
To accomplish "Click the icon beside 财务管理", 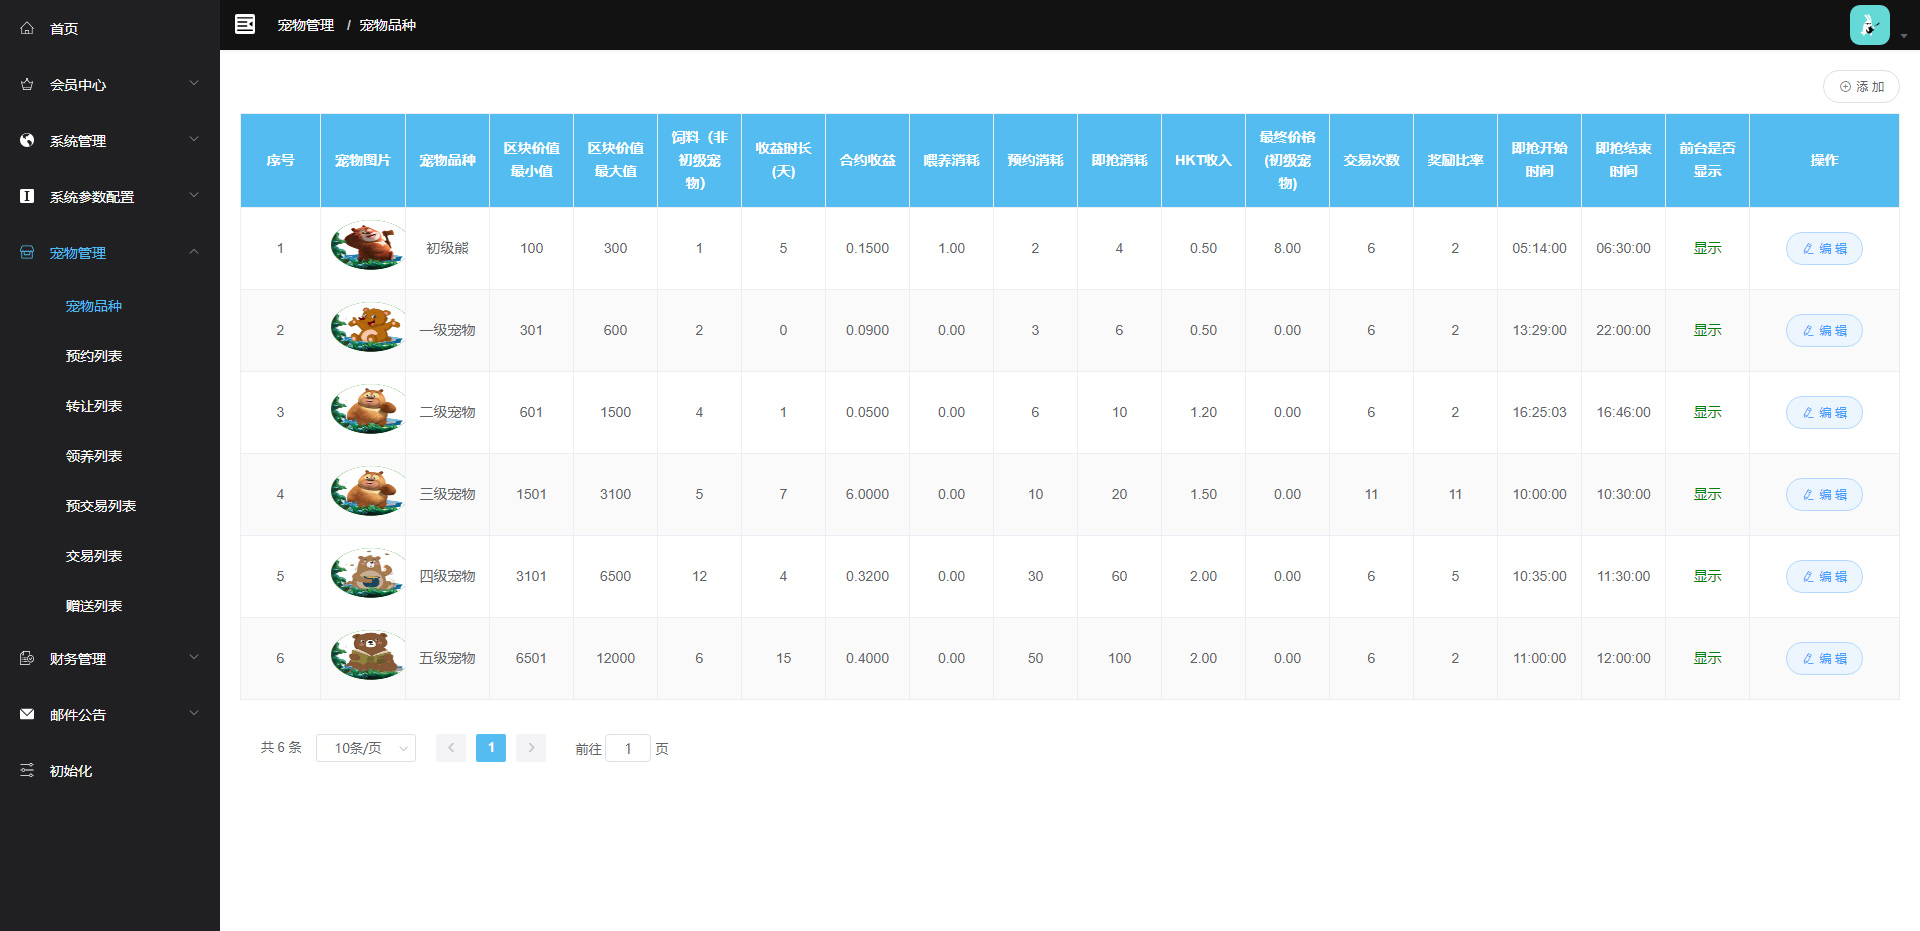I will click(x=27, y=658).
